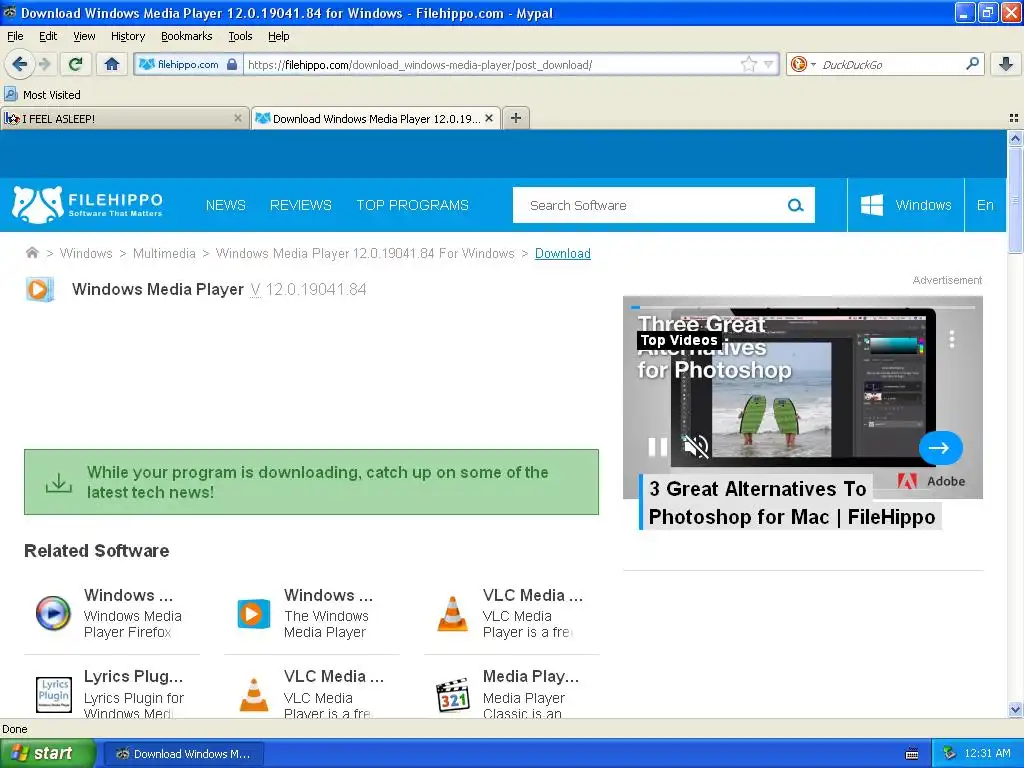This screenshot has width=1024, height=768.
Task: Switch to the I FEEL ASLEEP! tab
Action: pyautogui.click(x=124, y=118)
